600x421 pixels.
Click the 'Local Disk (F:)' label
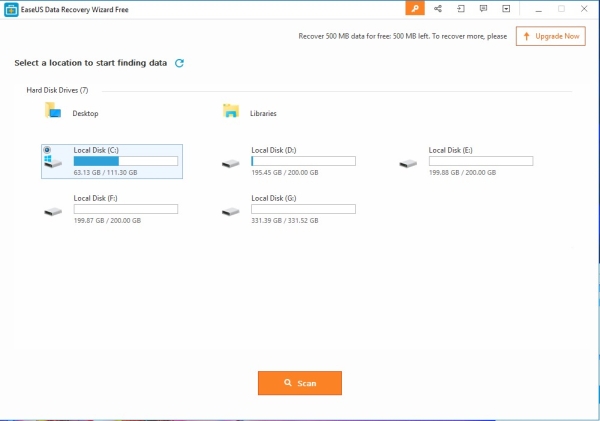tap(96, 198)
